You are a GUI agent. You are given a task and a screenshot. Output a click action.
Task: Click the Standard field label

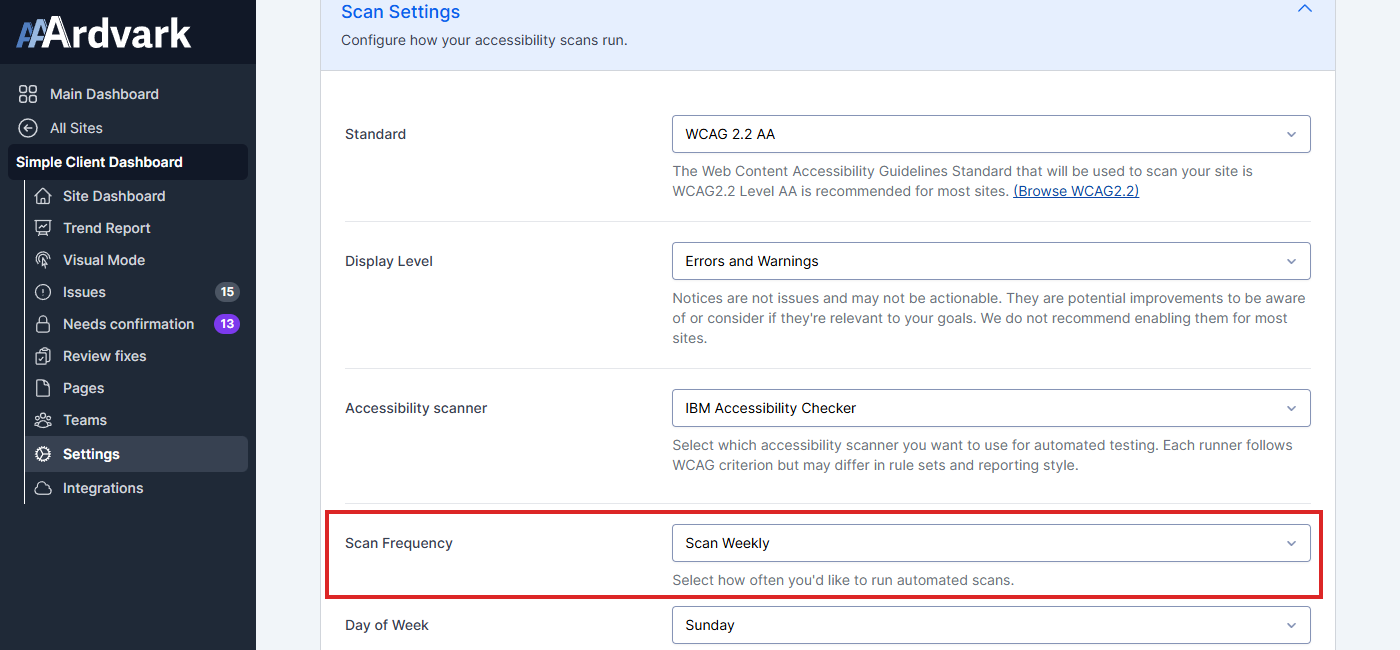point(376,134)
